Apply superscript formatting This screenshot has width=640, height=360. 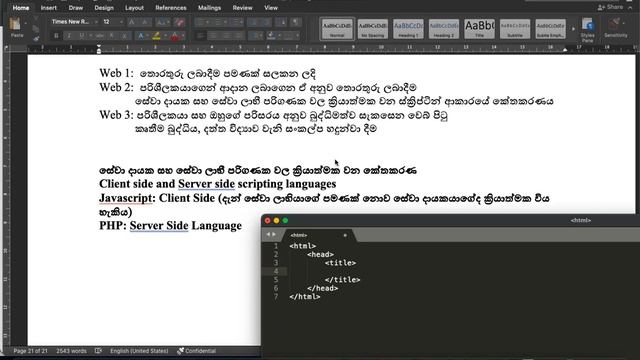[124, 36]
